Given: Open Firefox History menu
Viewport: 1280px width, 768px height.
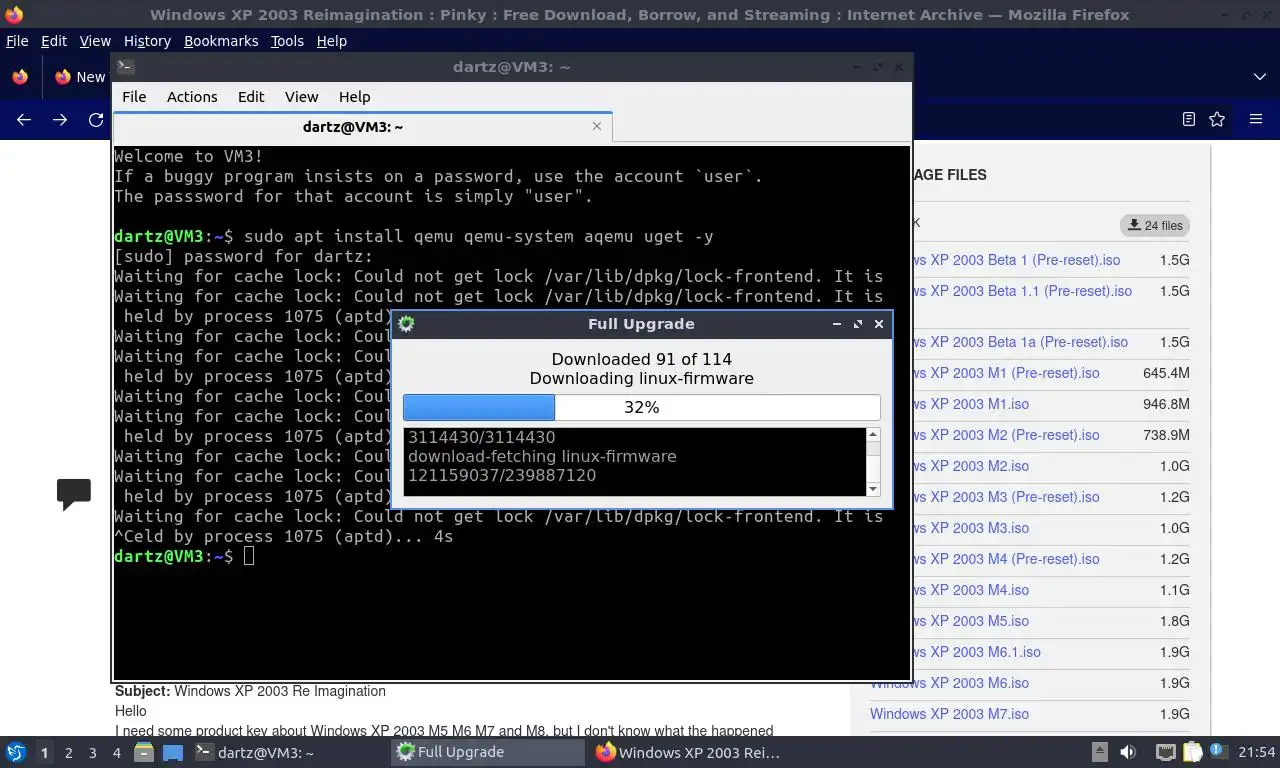Looking at the screenshot, I should (x=147, y=41).
